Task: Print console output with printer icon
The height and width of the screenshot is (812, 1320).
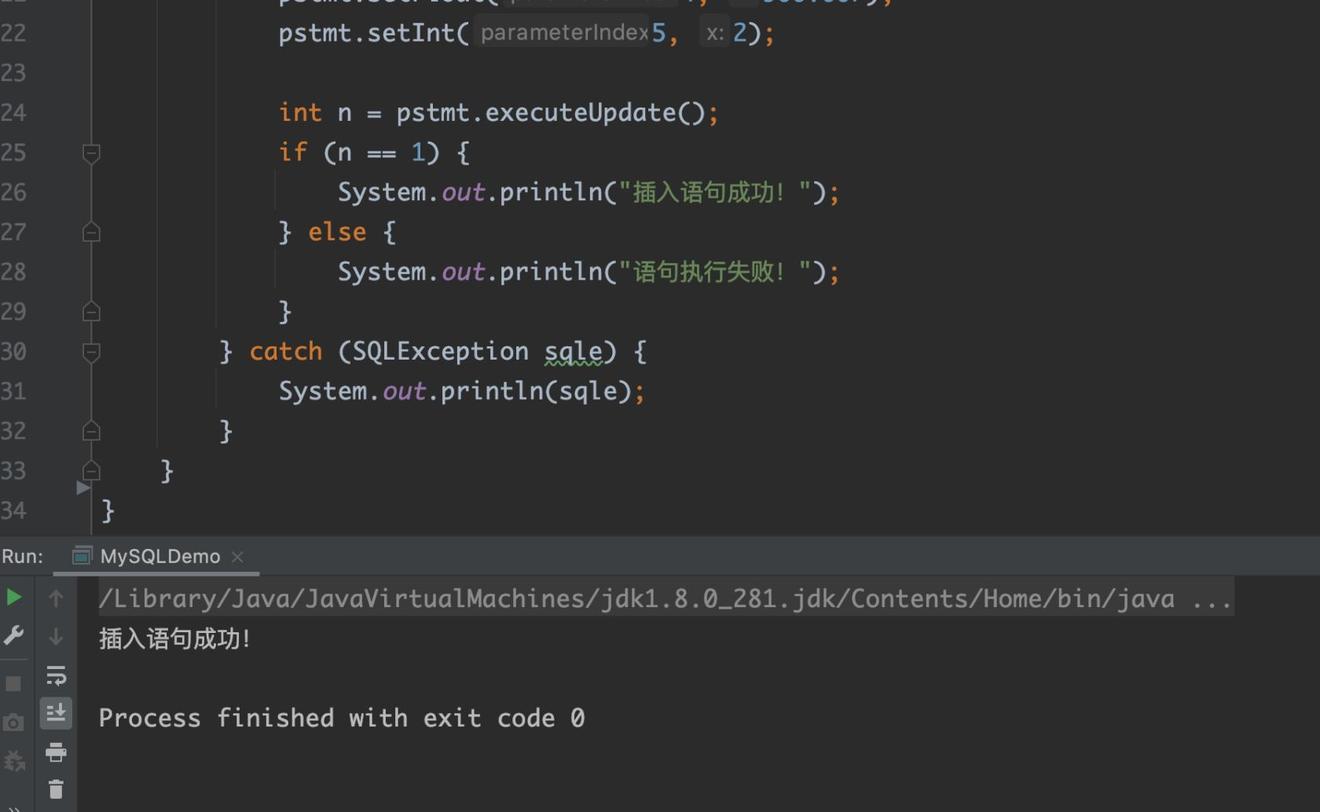Action: click(x=56, y=752)
